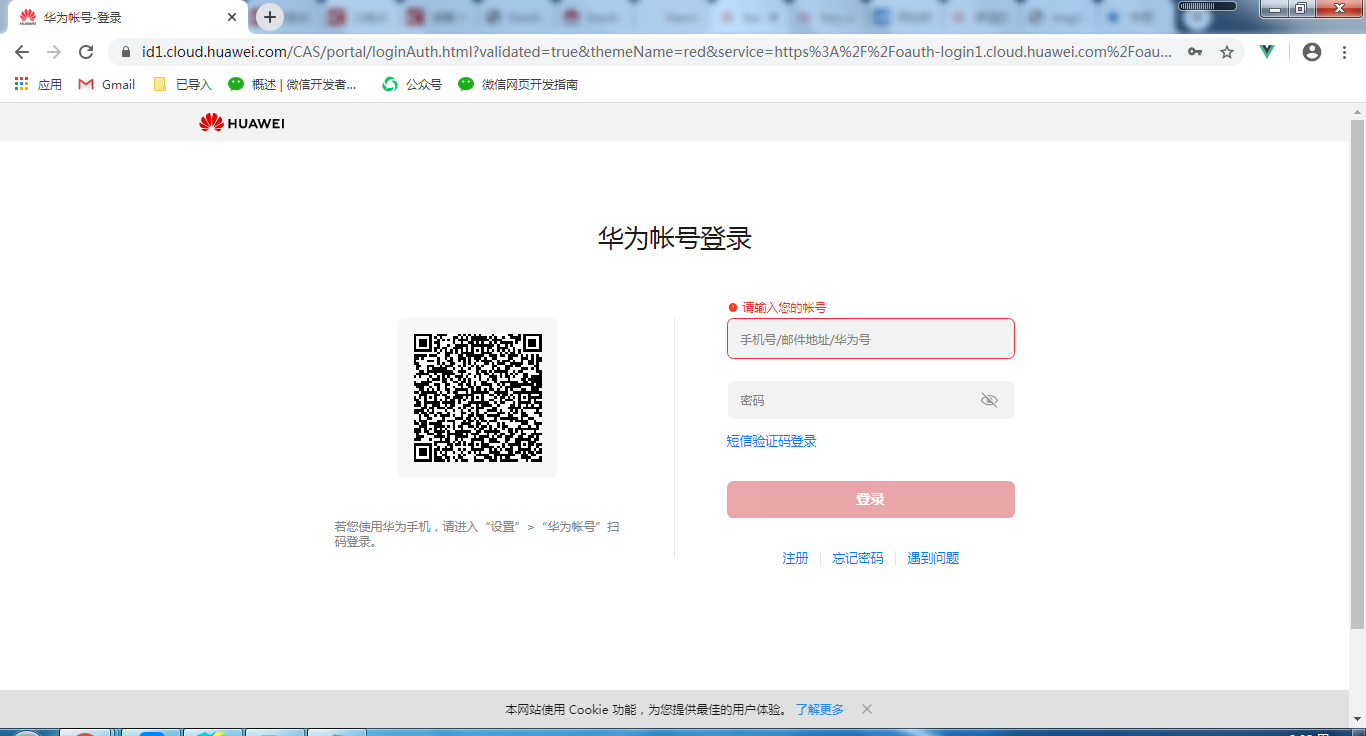1366x736 pixels.
Task: Open a new tab with the plus button
Action: pyautogui.click(x=270, y=17)
